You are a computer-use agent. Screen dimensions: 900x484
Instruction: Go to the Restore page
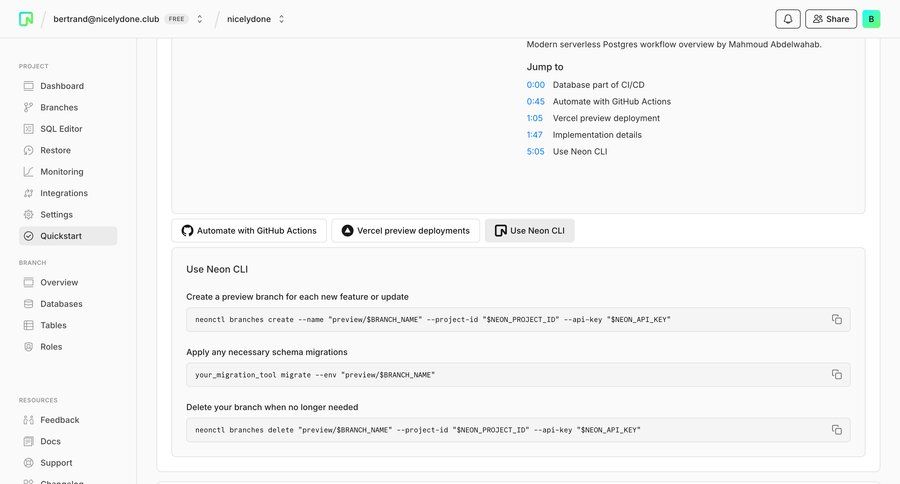click(x=68, y=150)
